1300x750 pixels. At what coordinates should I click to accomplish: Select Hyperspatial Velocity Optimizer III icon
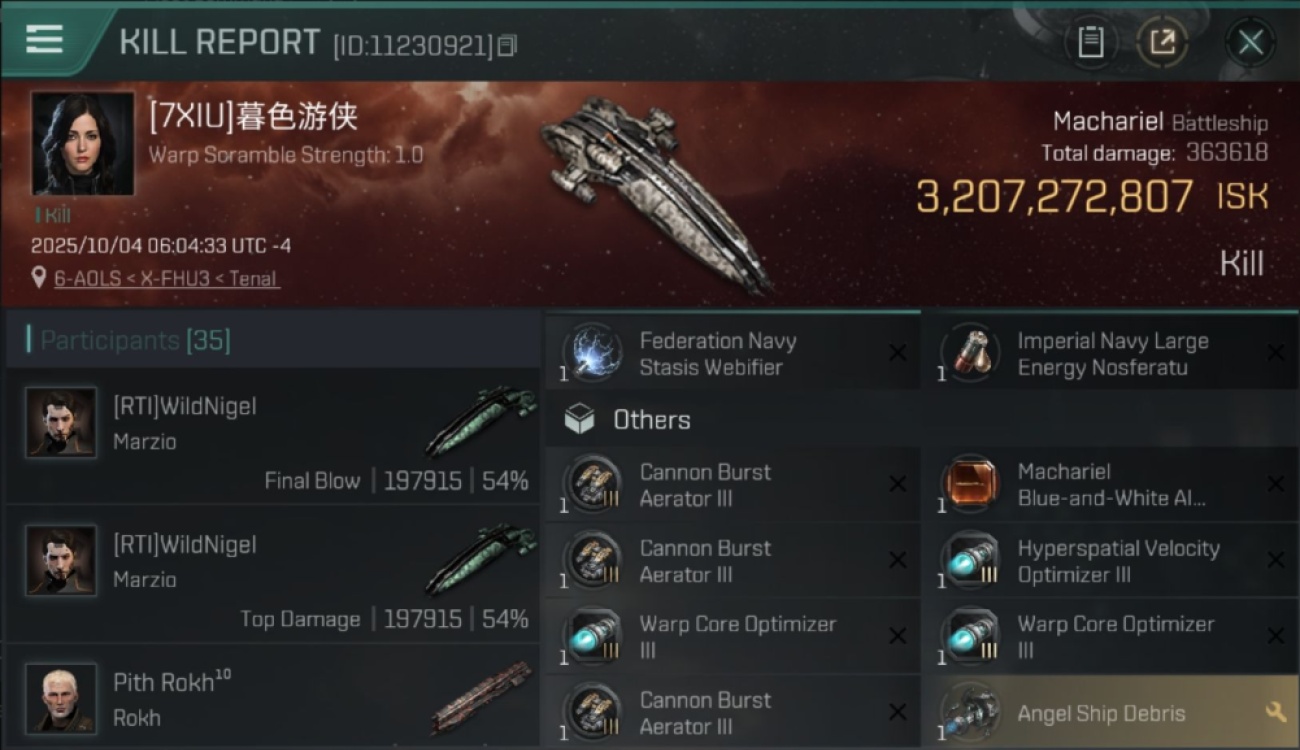pyautogui.click(x=970, y=561)
